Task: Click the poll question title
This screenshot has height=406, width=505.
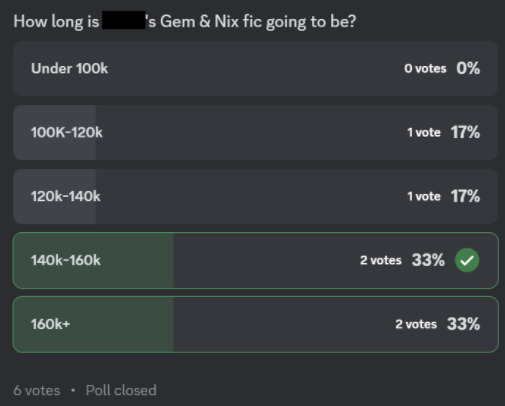Action: pos(185,21)
